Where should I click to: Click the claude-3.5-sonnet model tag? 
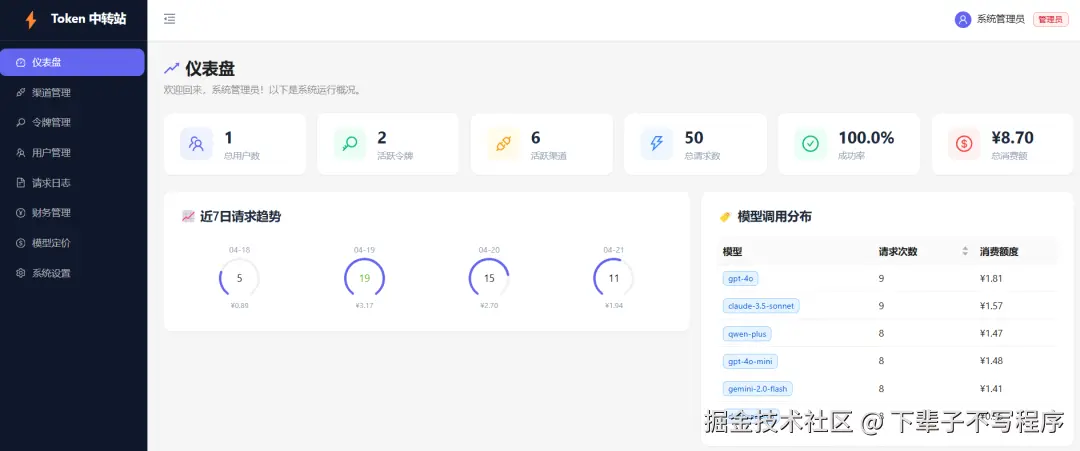click(x=761, y=306)
